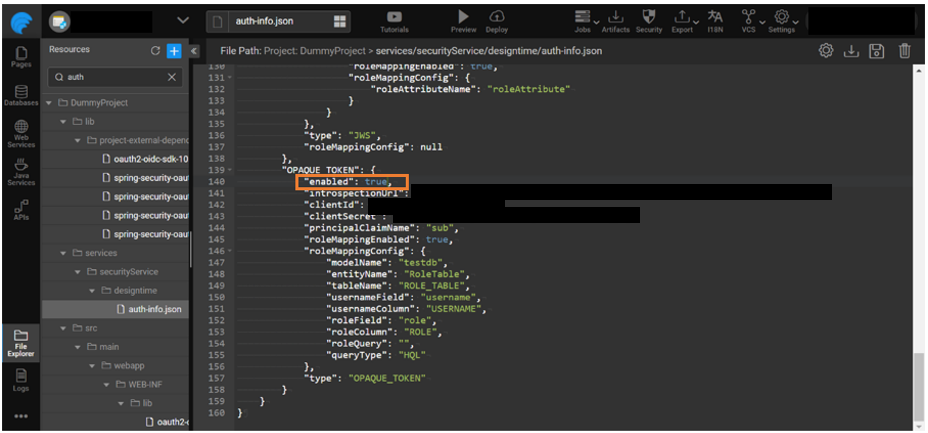Clear the auth search text with X

pyautogui.click(x=172, y=77)
